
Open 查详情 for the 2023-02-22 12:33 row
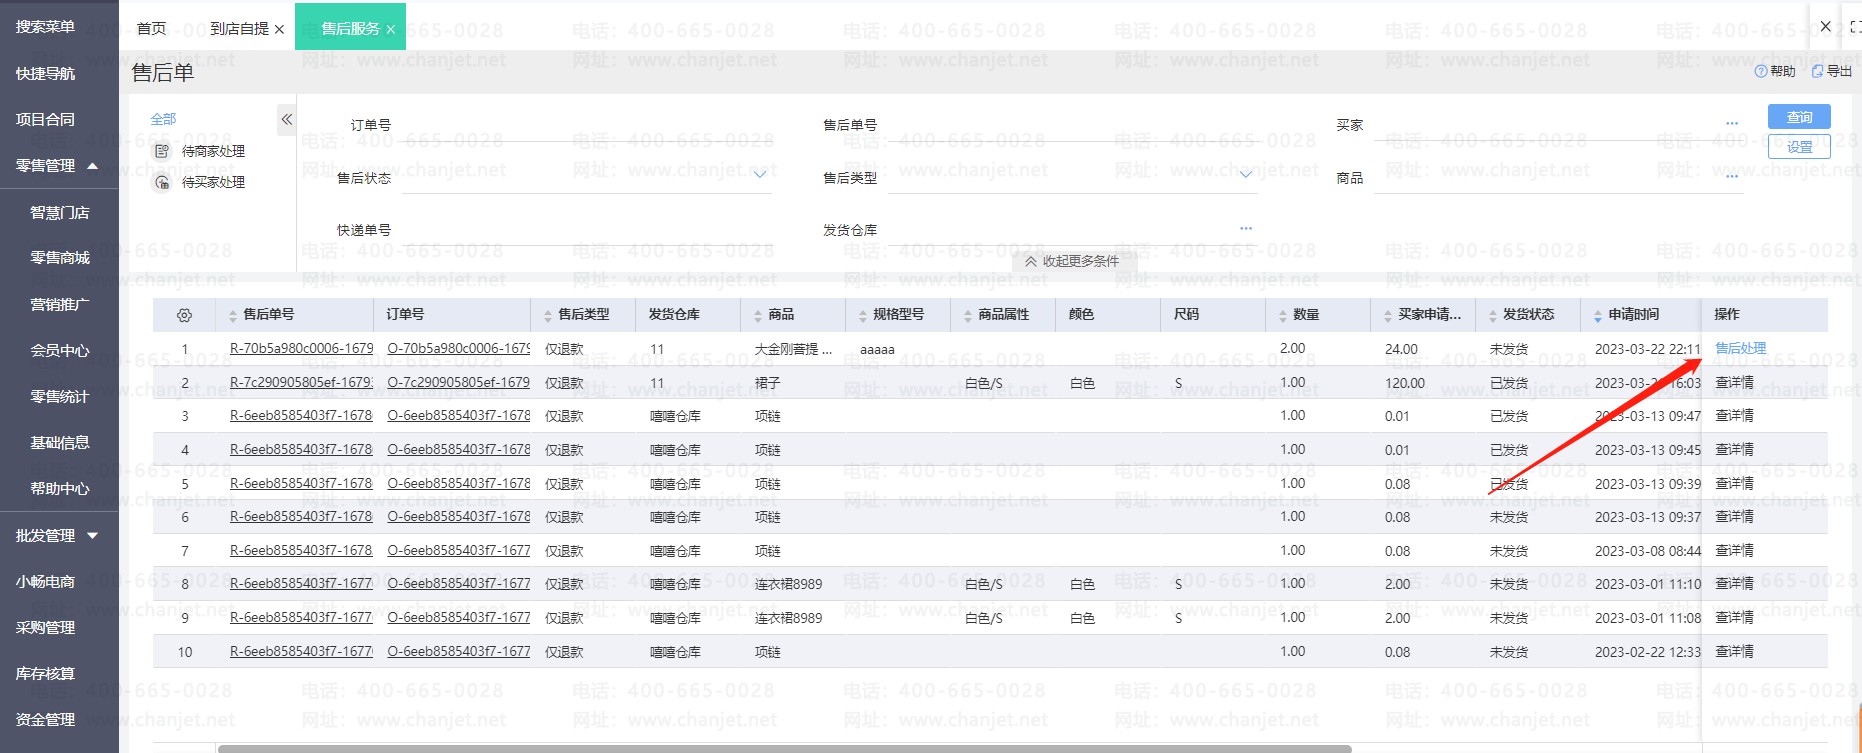pos(1735,651)
